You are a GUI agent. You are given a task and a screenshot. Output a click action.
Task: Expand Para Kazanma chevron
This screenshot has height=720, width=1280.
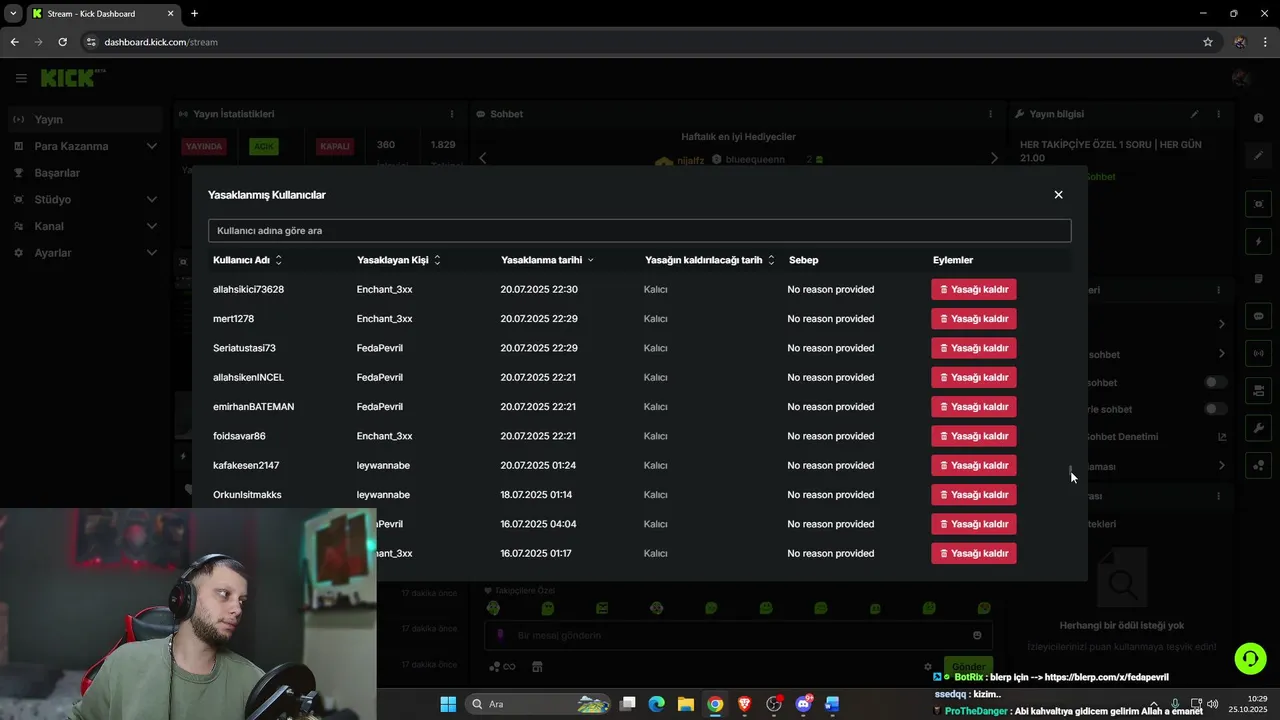(151, 146)
